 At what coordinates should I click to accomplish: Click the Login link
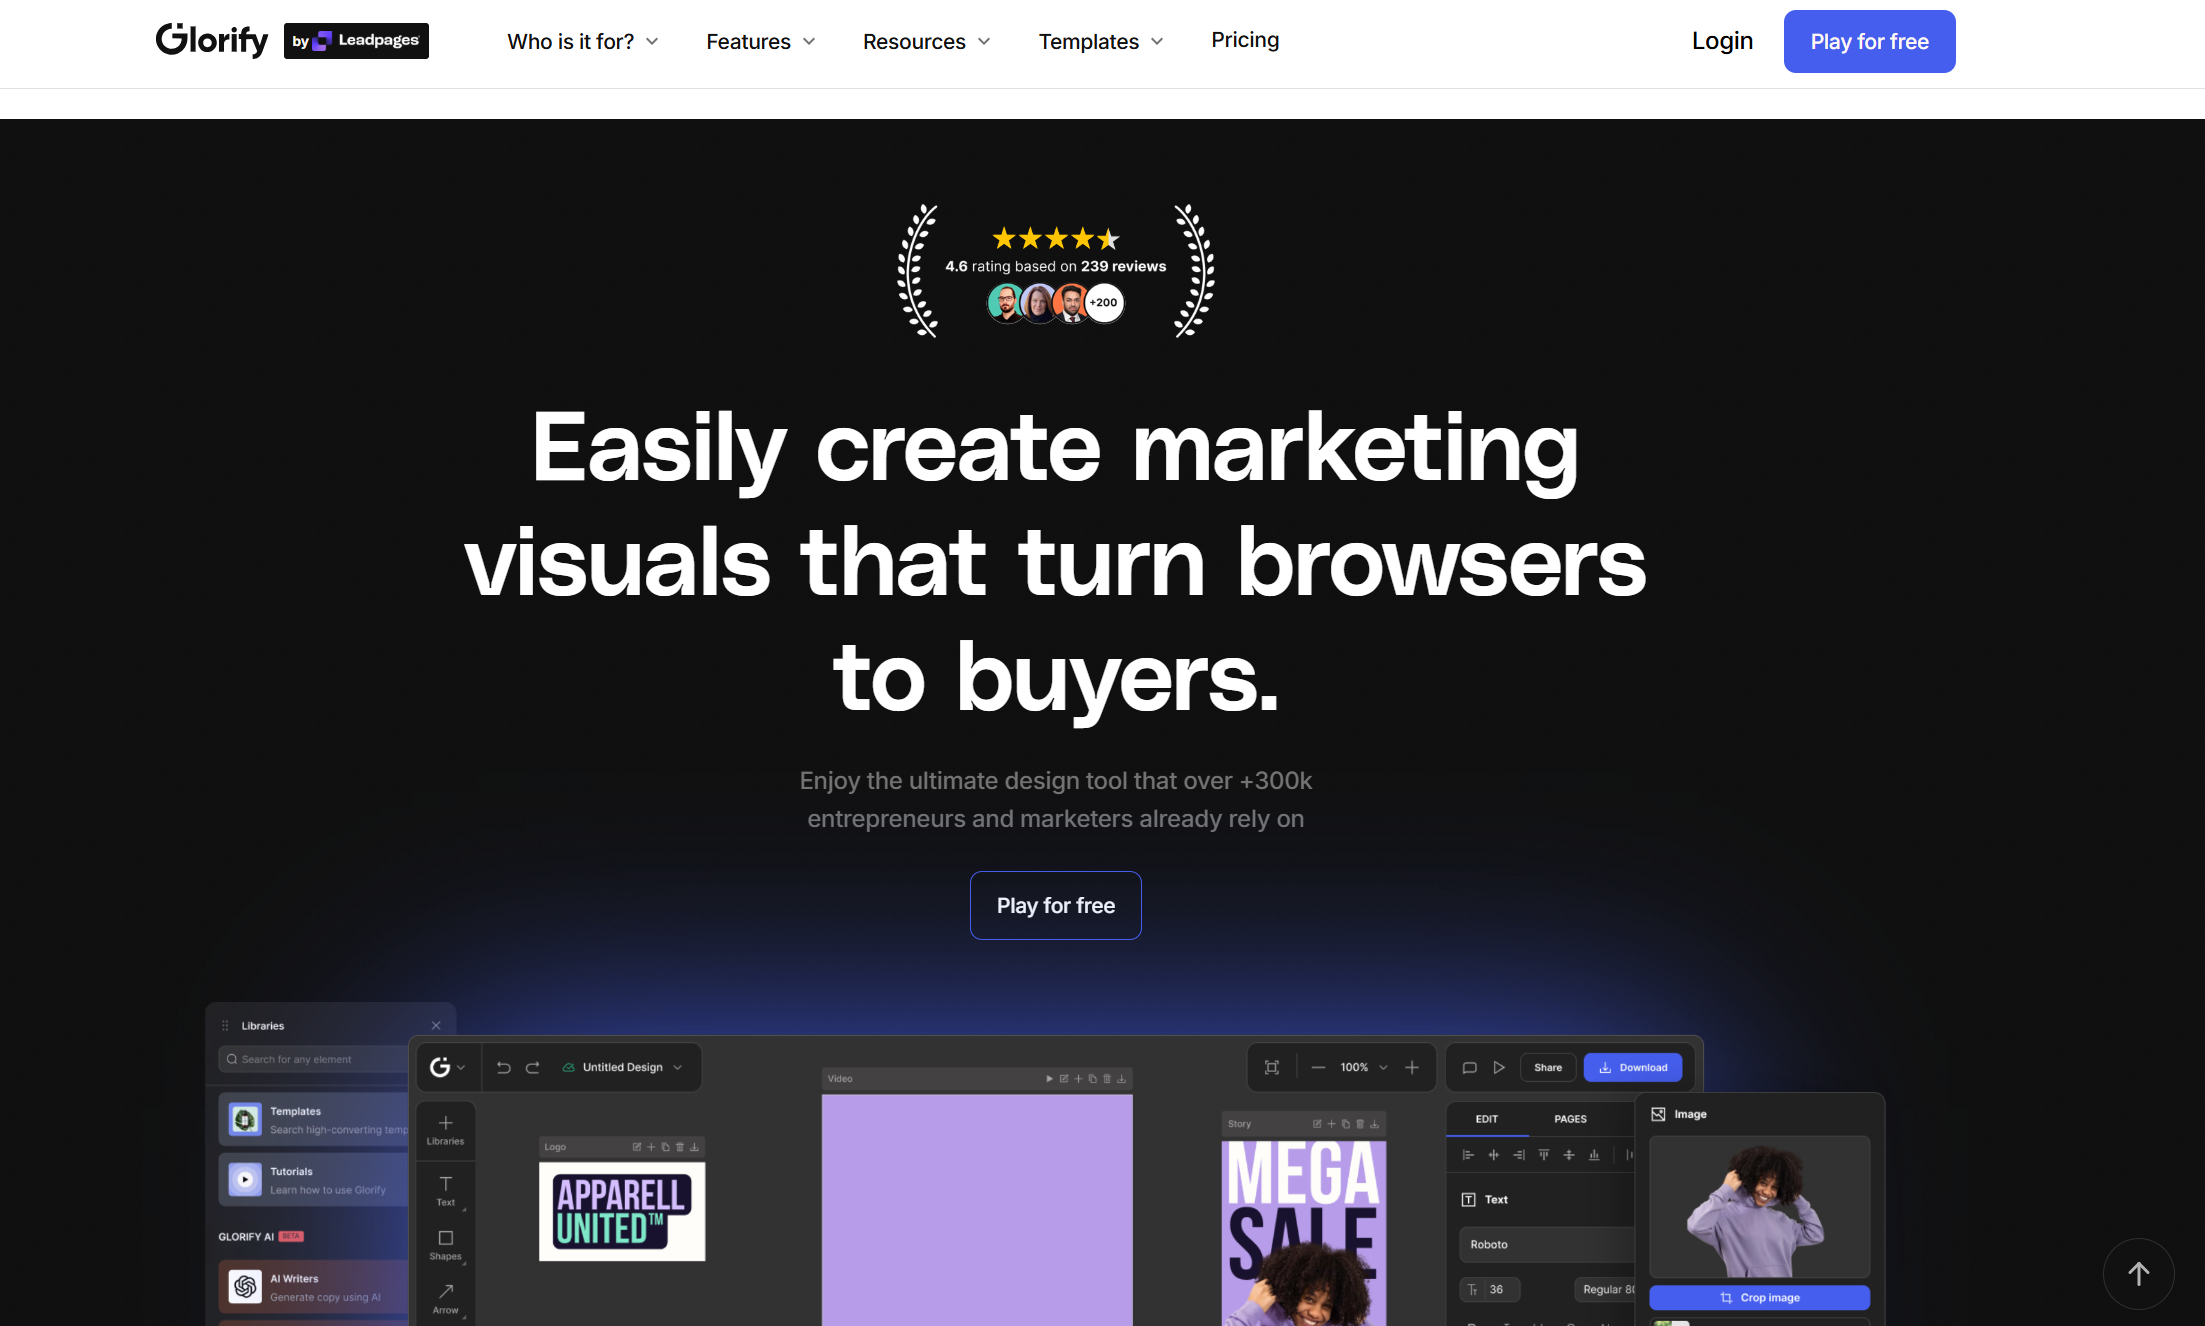click(1722, 41)
